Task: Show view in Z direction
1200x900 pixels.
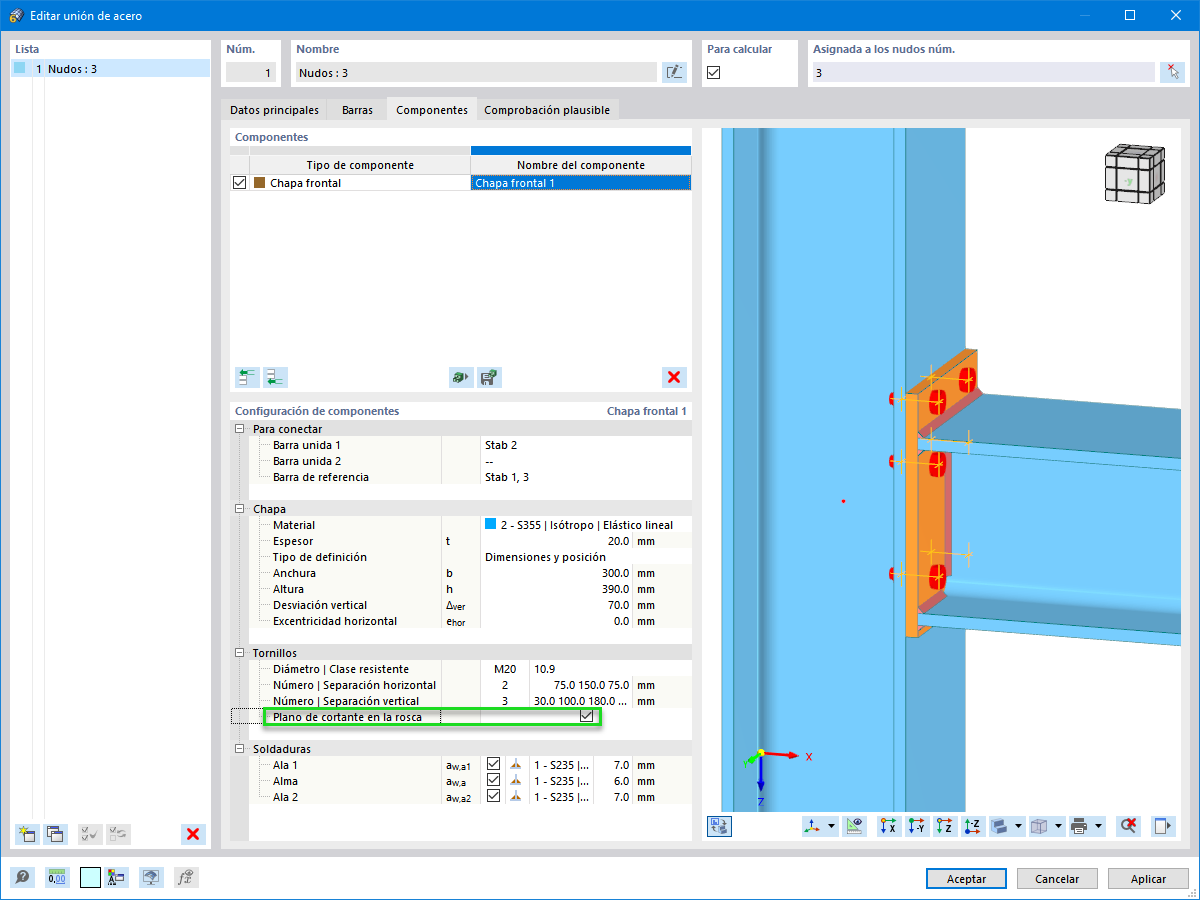Action: click(x=945, y=826)
